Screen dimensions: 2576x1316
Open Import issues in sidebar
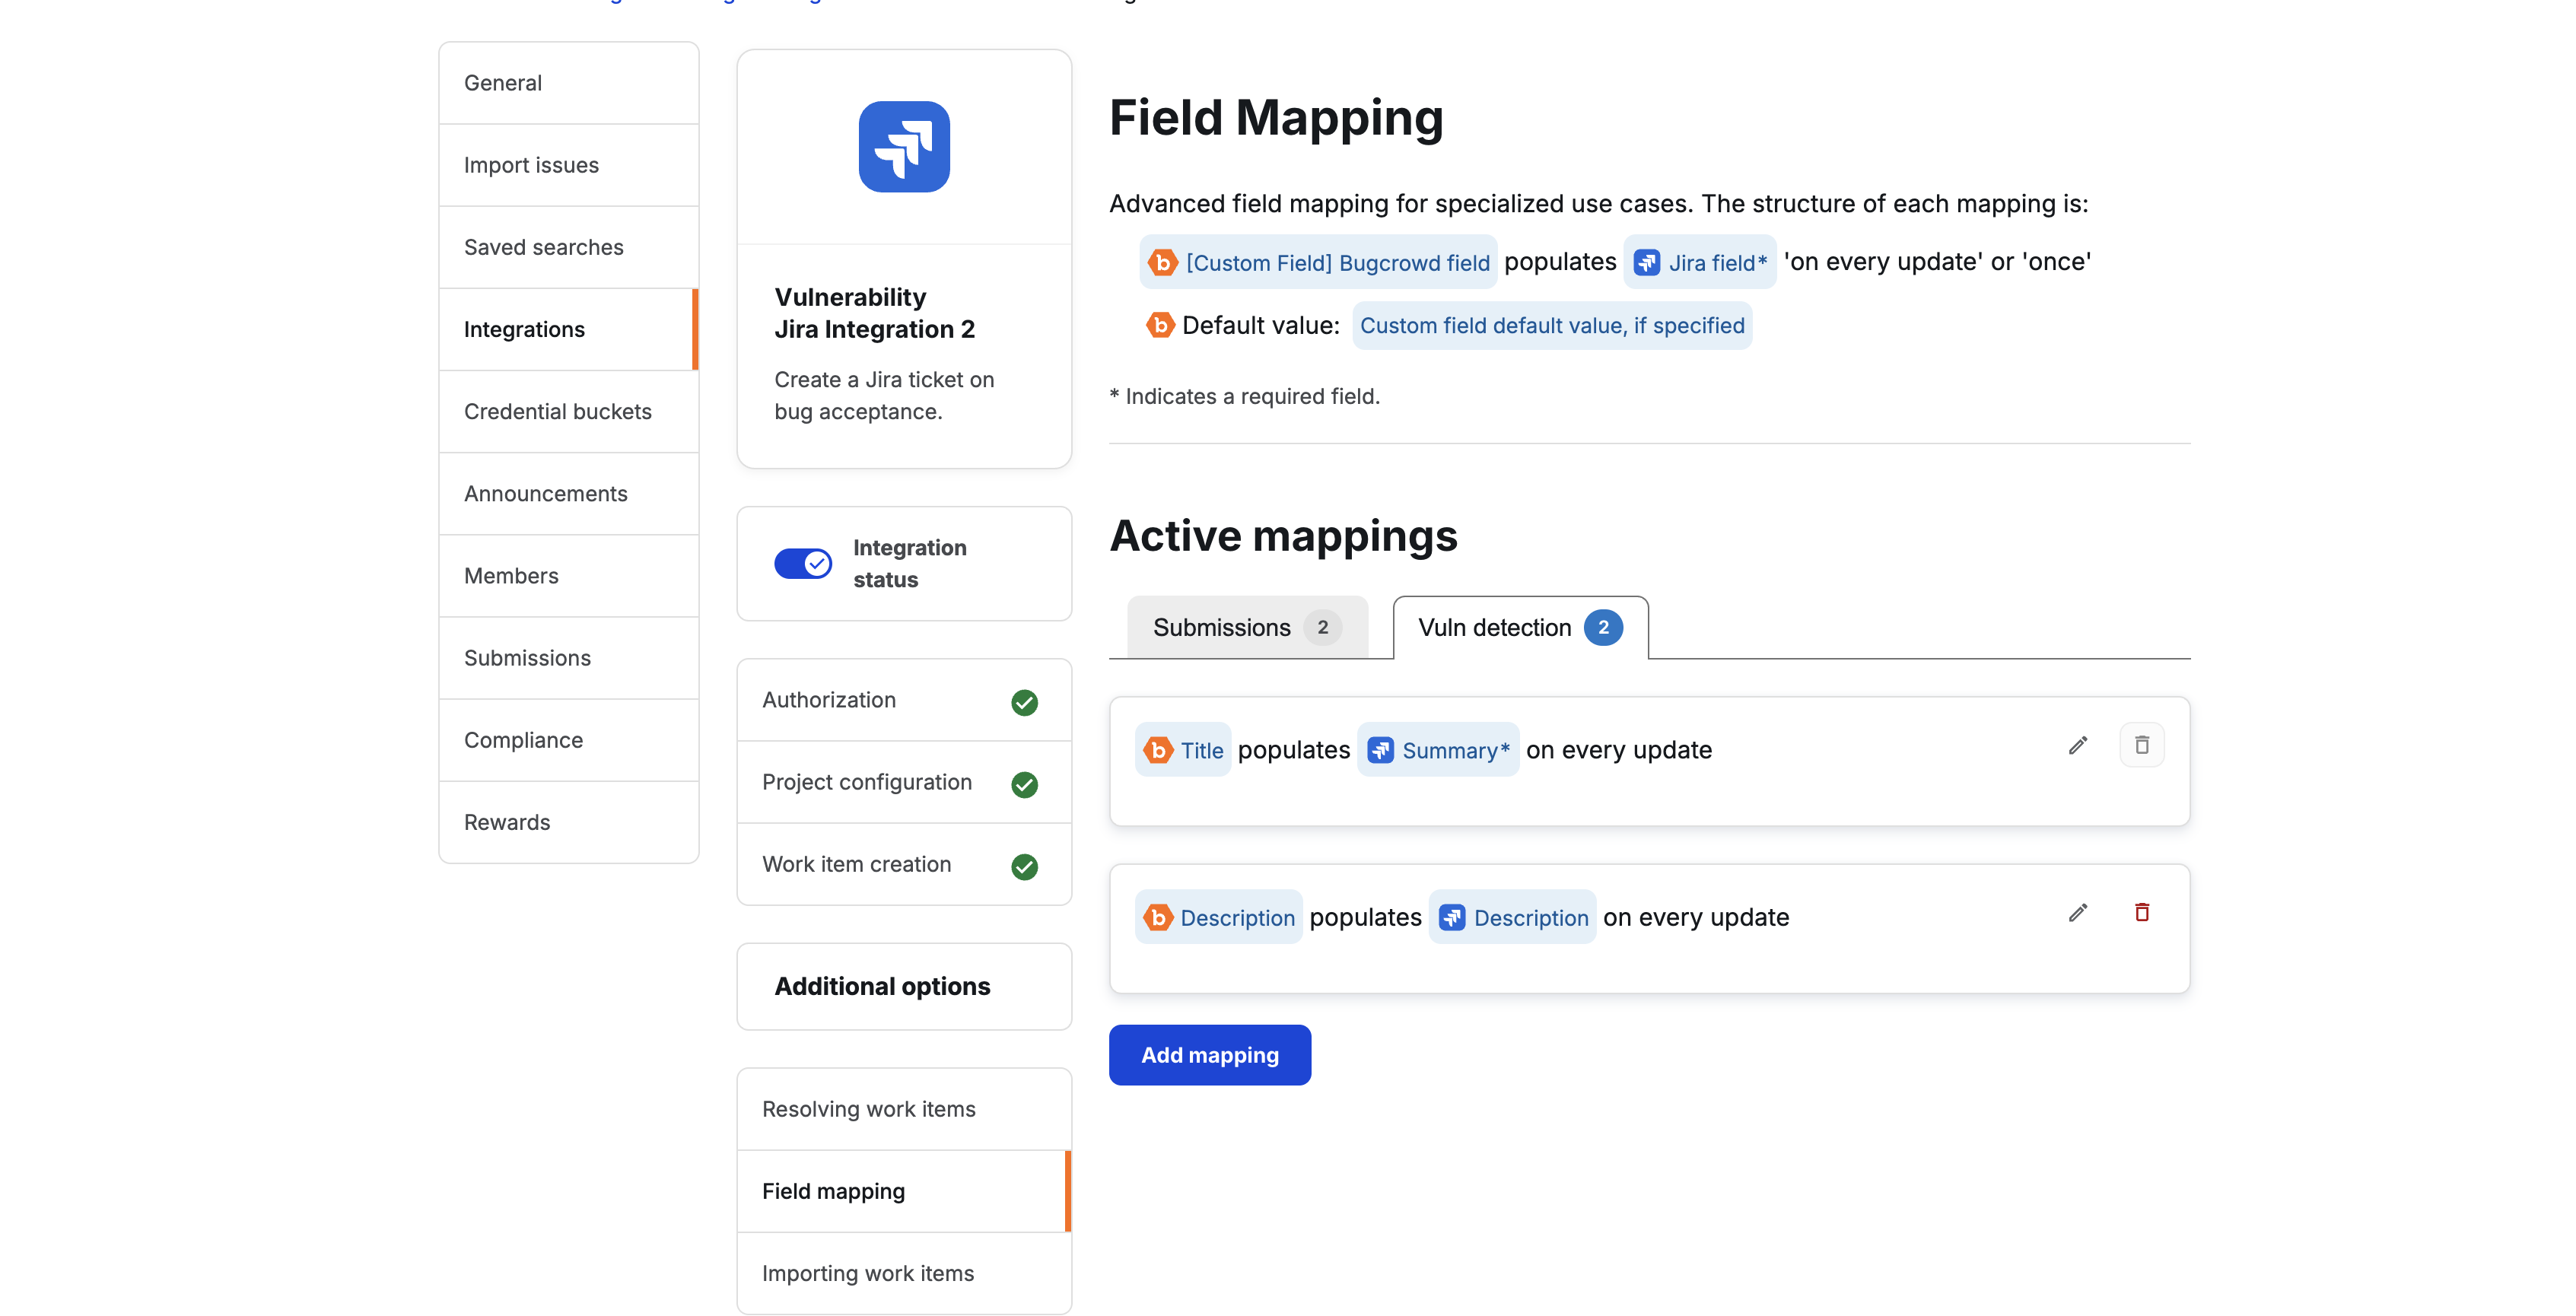click(x=568, y=165)
